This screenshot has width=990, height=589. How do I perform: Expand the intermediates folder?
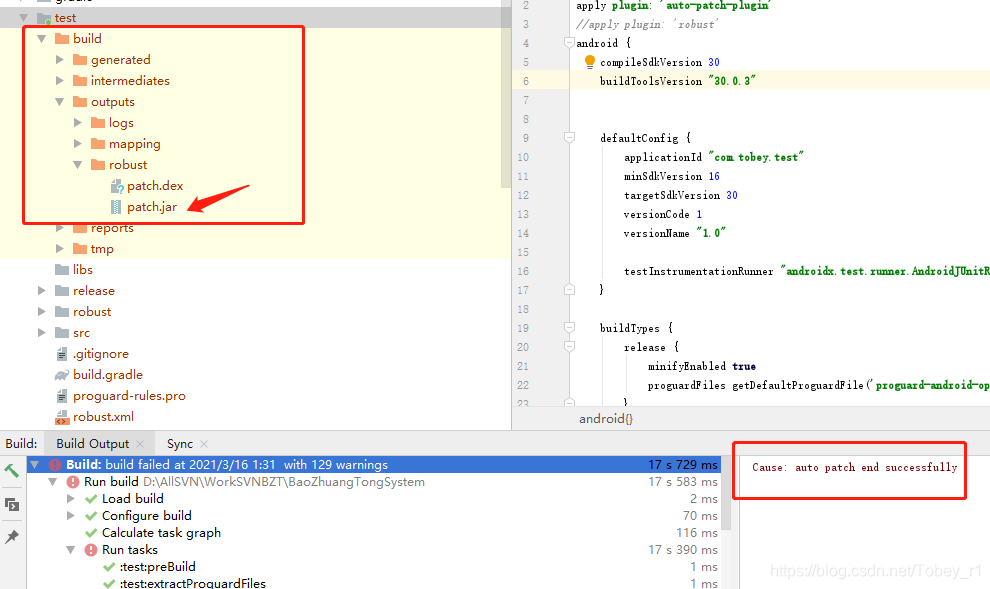coord(60,80)
